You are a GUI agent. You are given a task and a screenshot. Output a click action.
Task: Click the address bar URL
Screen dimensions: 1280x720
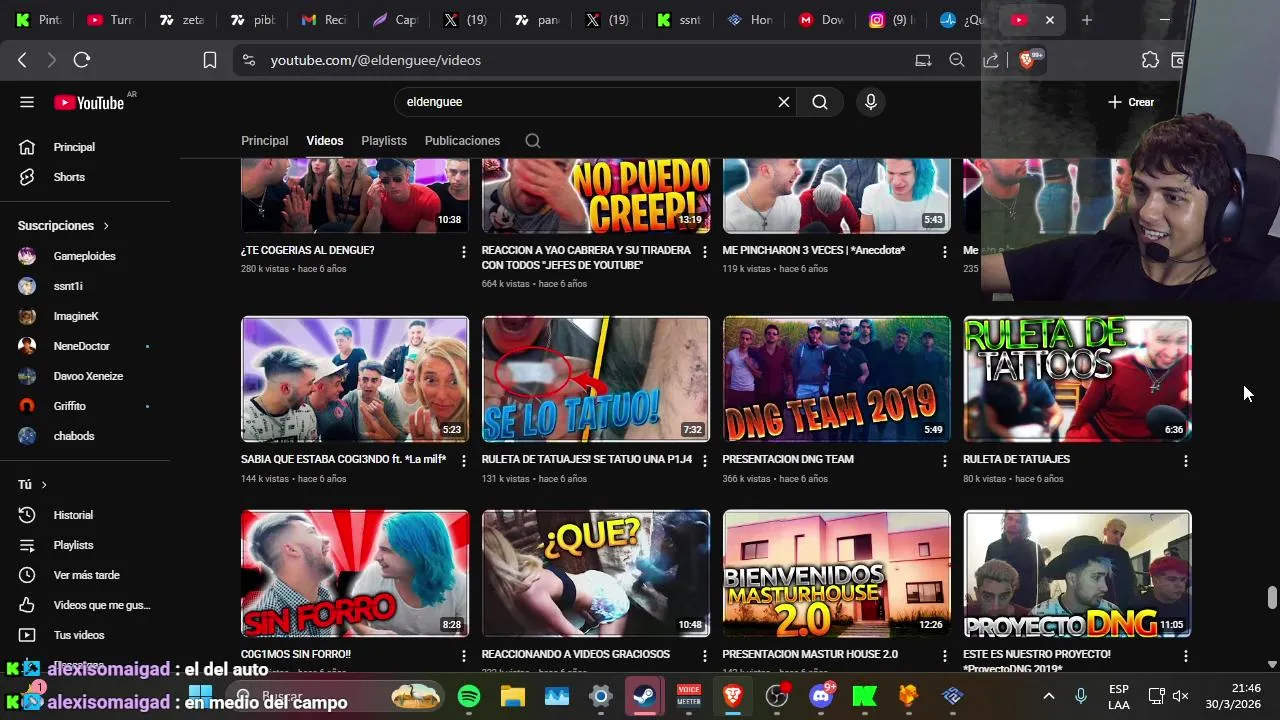[376, 60]
